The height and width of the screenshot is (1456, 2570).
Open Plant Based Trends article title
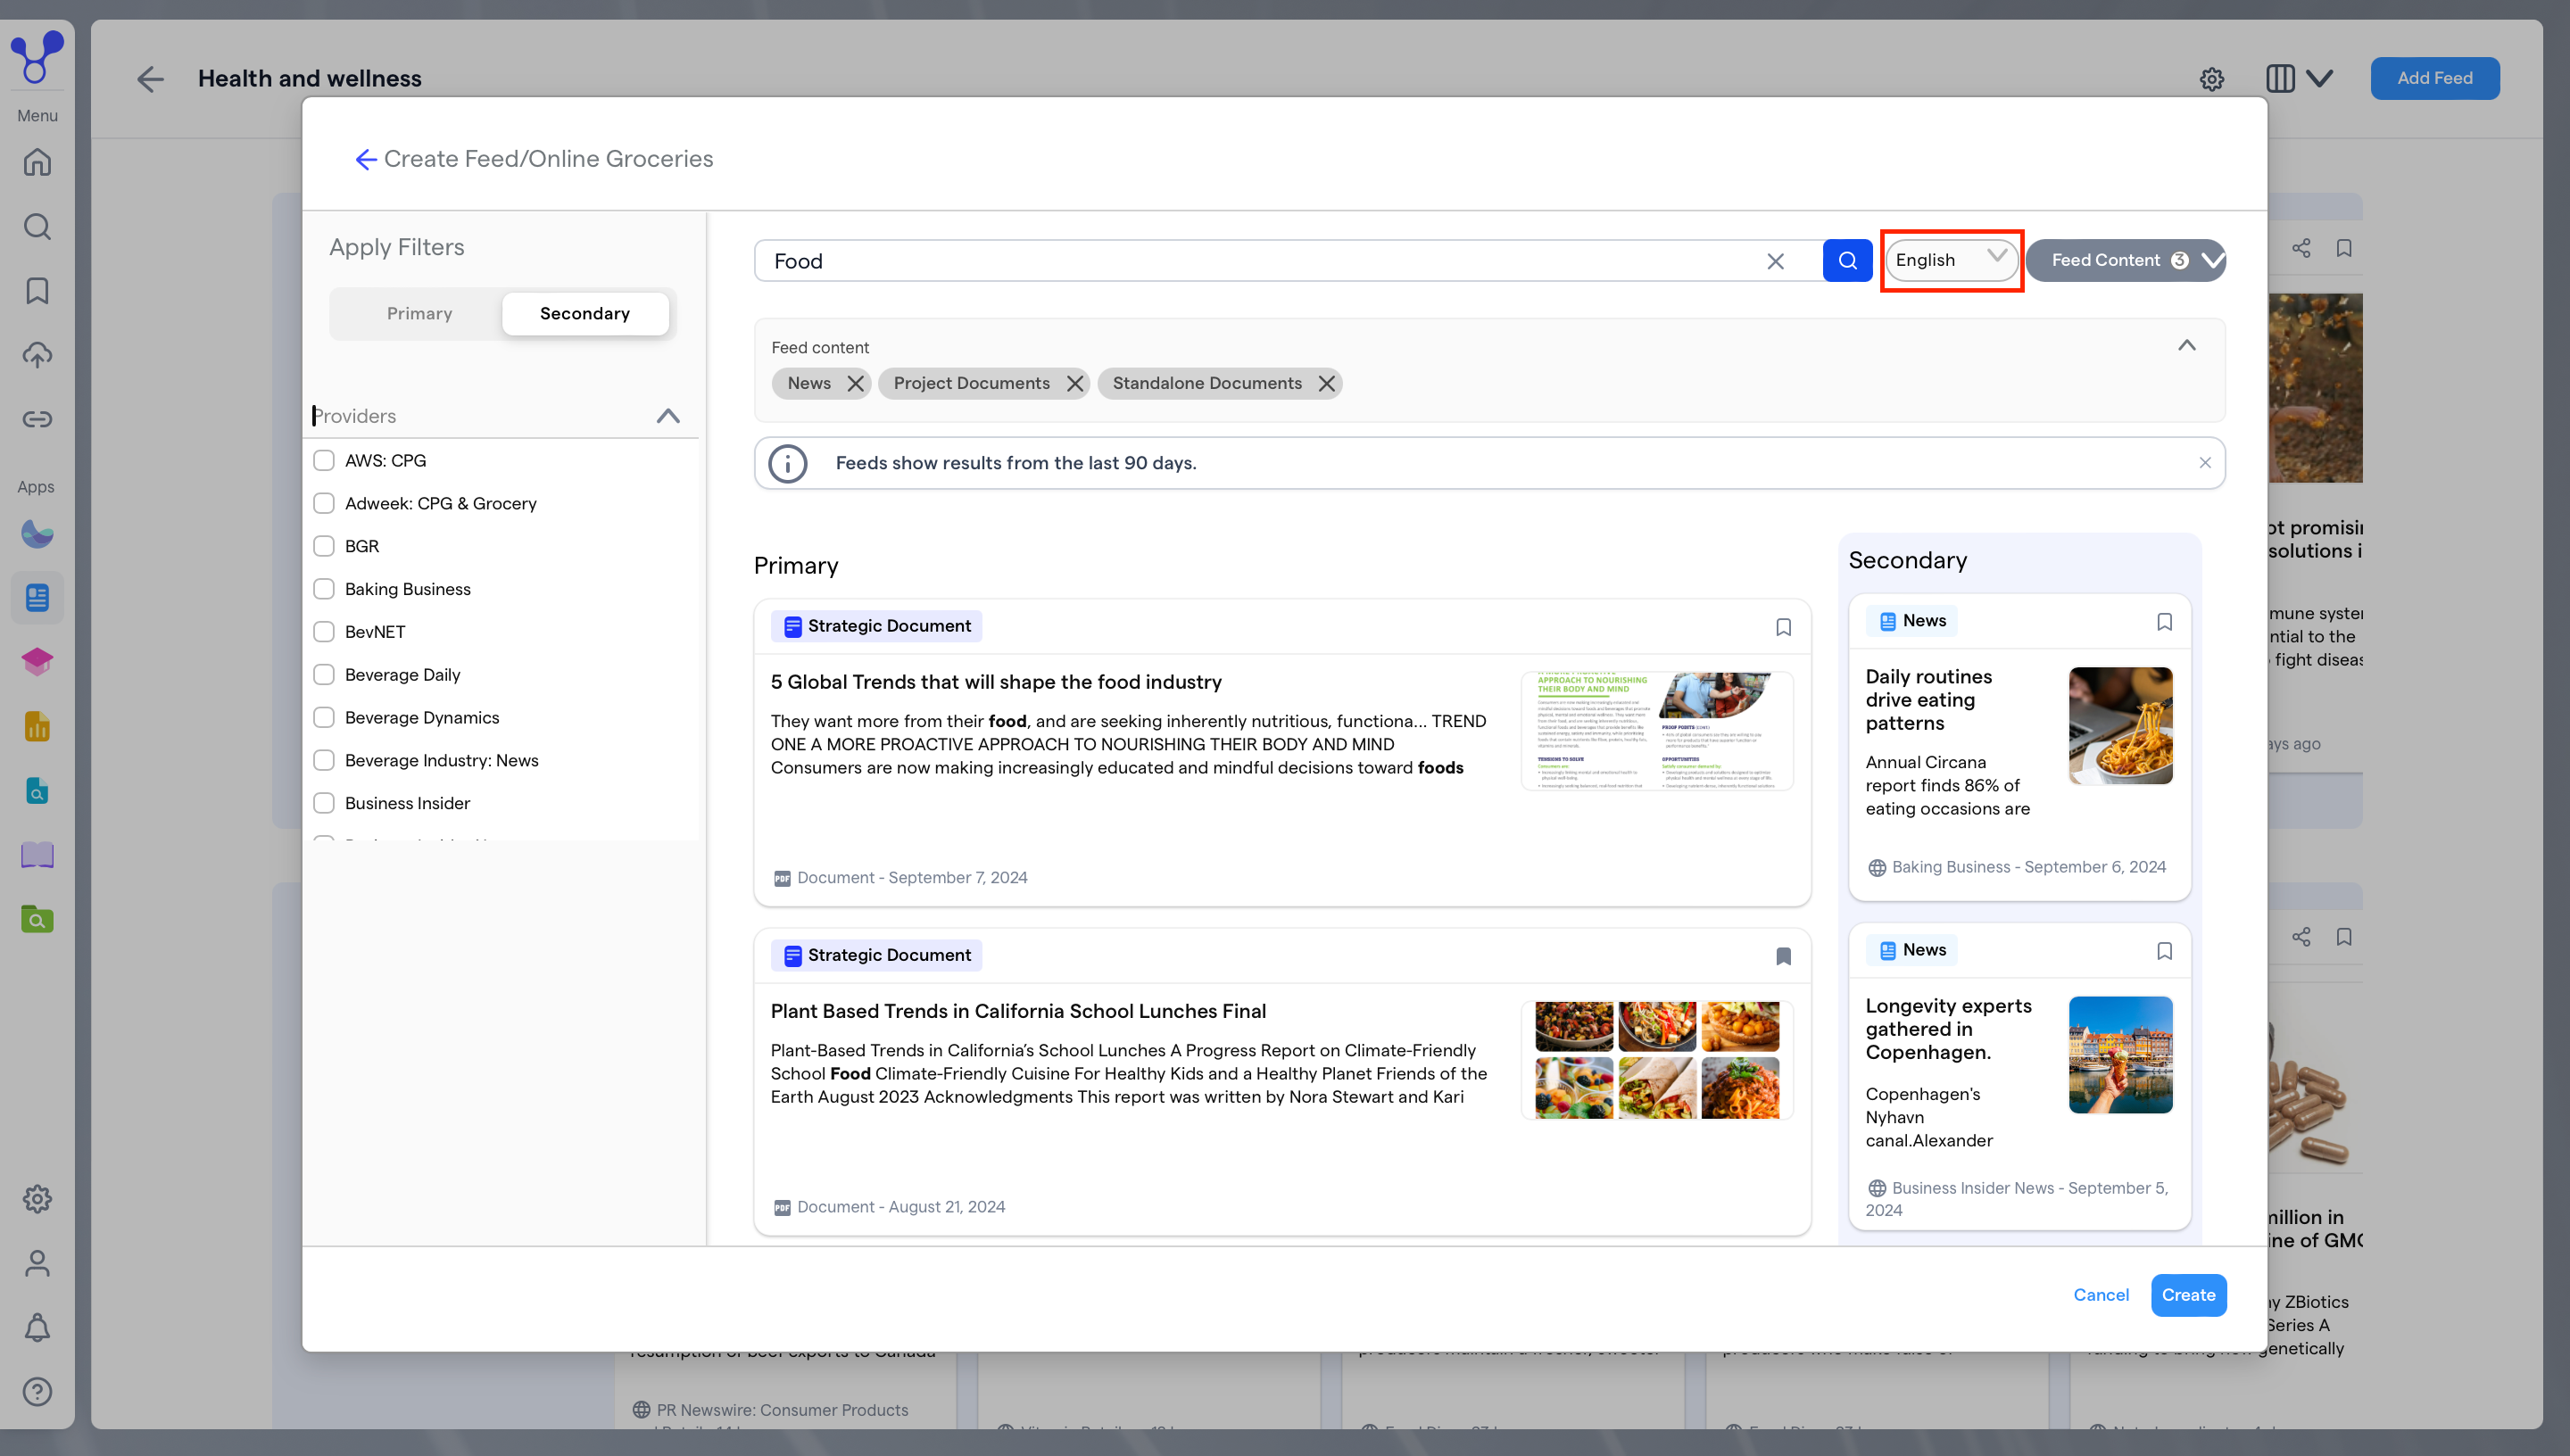click(x=1018, y=1011)
